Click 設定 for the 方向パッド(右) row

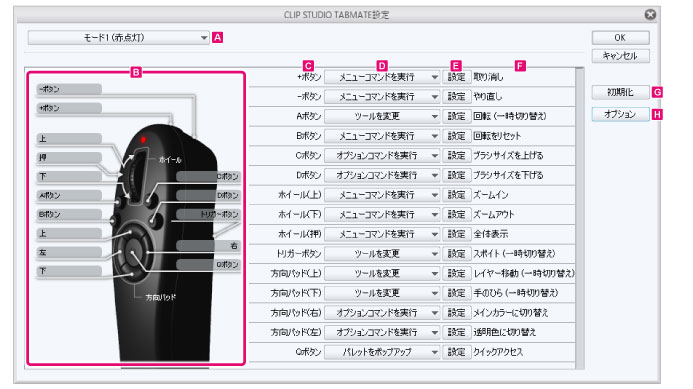[457, 313]
